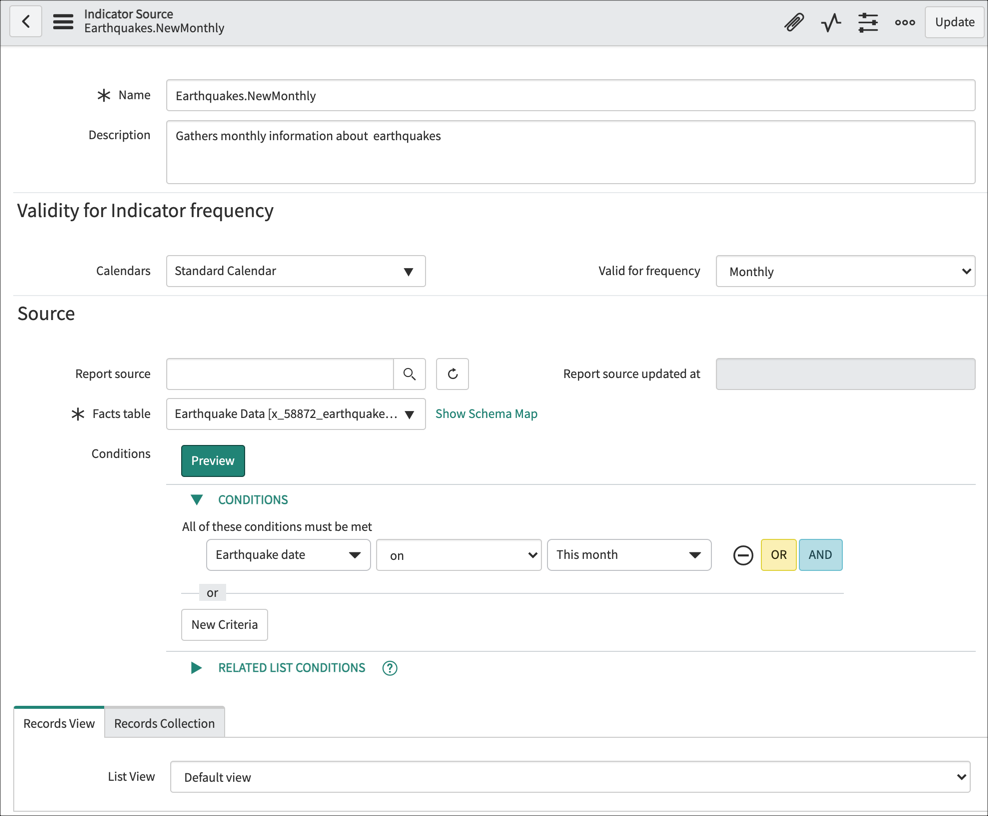Click the personalize form sliders icon
The image size is (988, 816).
click(867, 21)
